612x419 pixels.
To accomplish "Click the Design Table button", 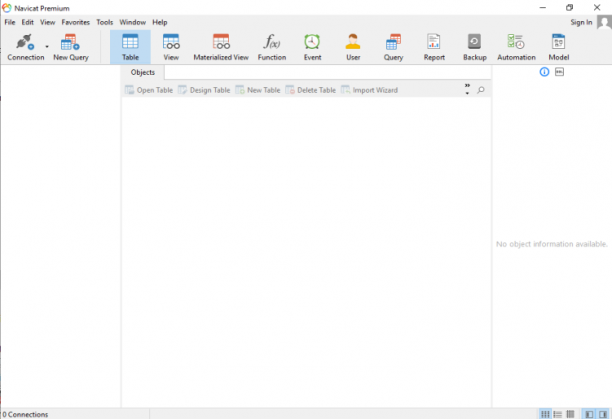I will [204, 90].
